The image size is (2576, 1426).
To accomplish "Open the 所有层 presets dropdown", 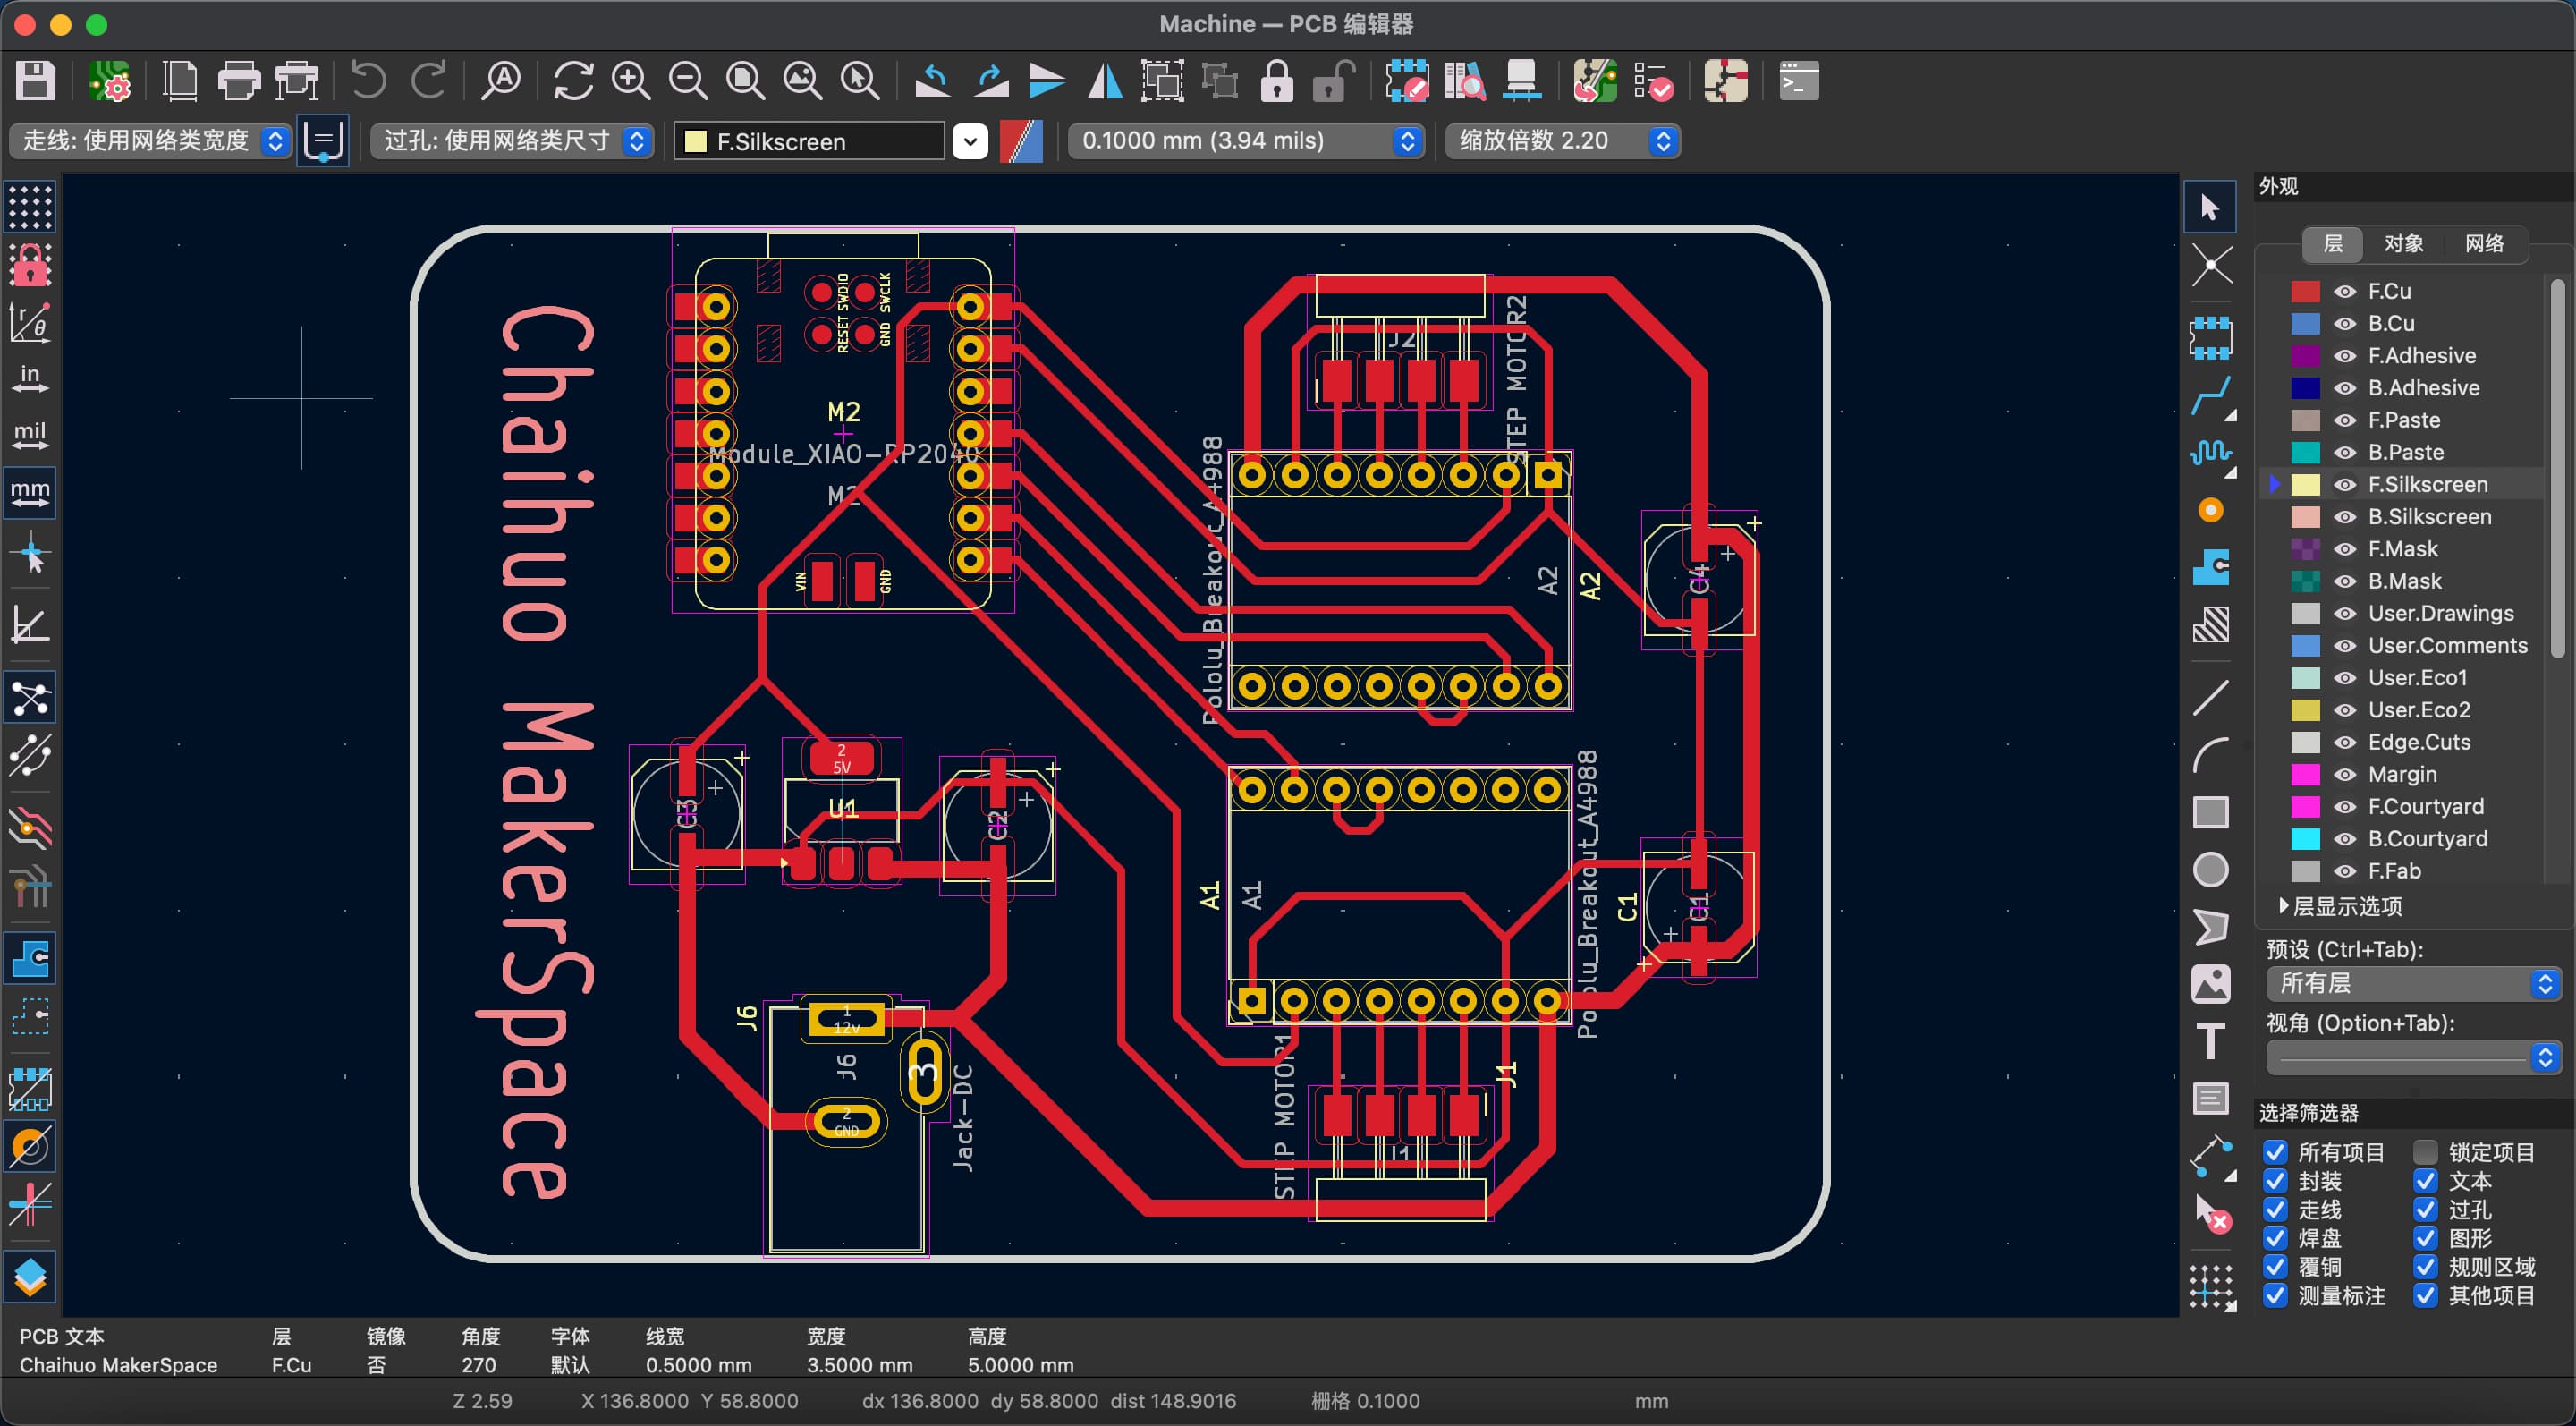I will click(x=2412, y=984).
